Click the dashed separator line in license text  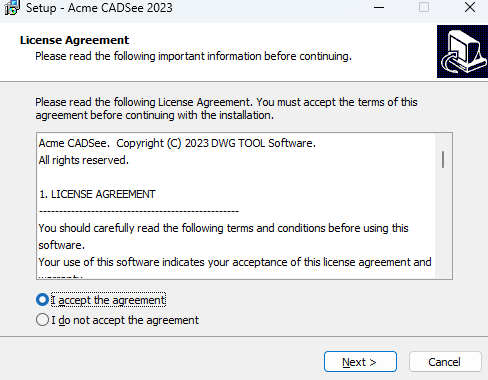[x=139, y=211]
